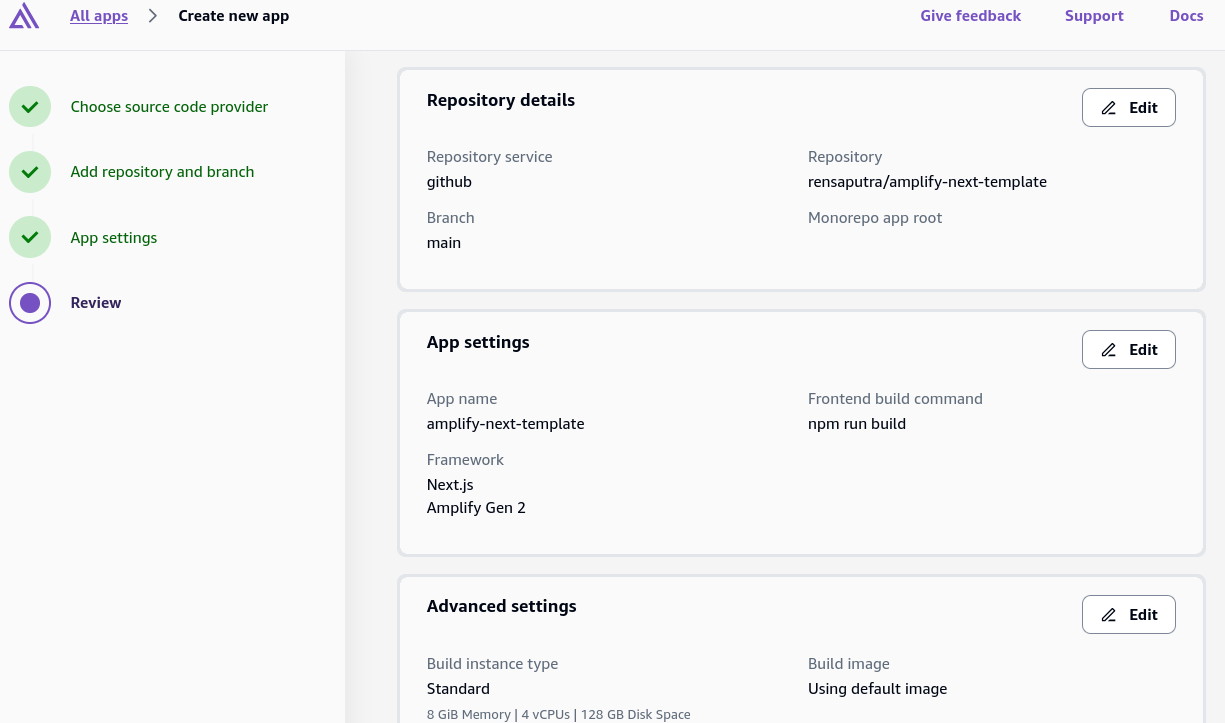Click the Create new app breadcrumb
Screen dimensions: 1225x723
pyautogui.click(x=234, y=16)
